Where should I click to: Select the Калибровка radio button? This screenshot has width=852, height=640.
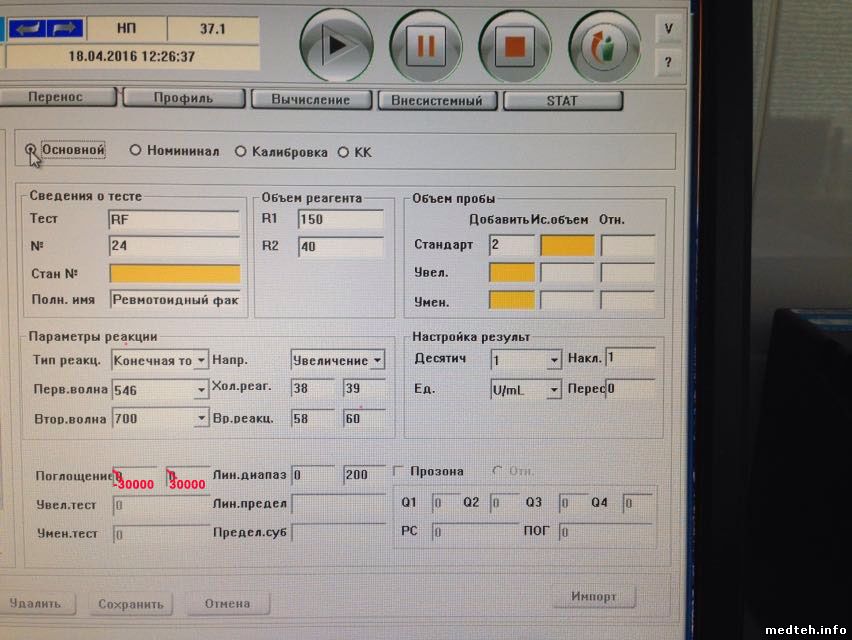[240, 152]
